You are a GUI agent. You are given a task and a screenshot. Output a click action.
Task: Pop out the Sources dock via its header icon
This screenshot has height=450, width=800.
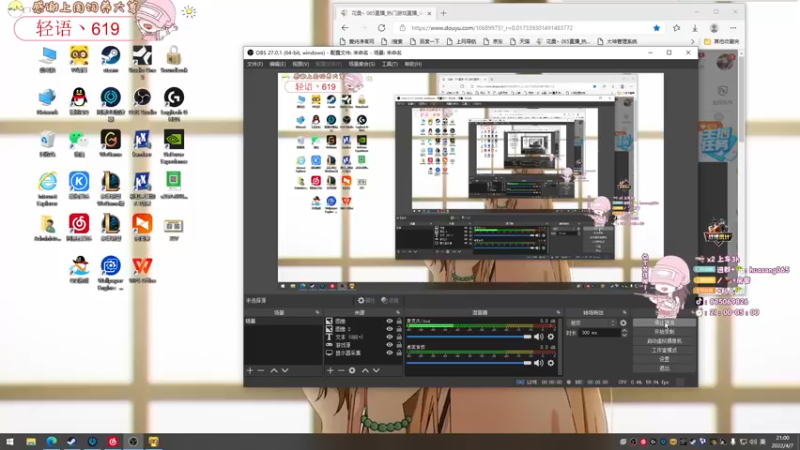click(398, 312)
